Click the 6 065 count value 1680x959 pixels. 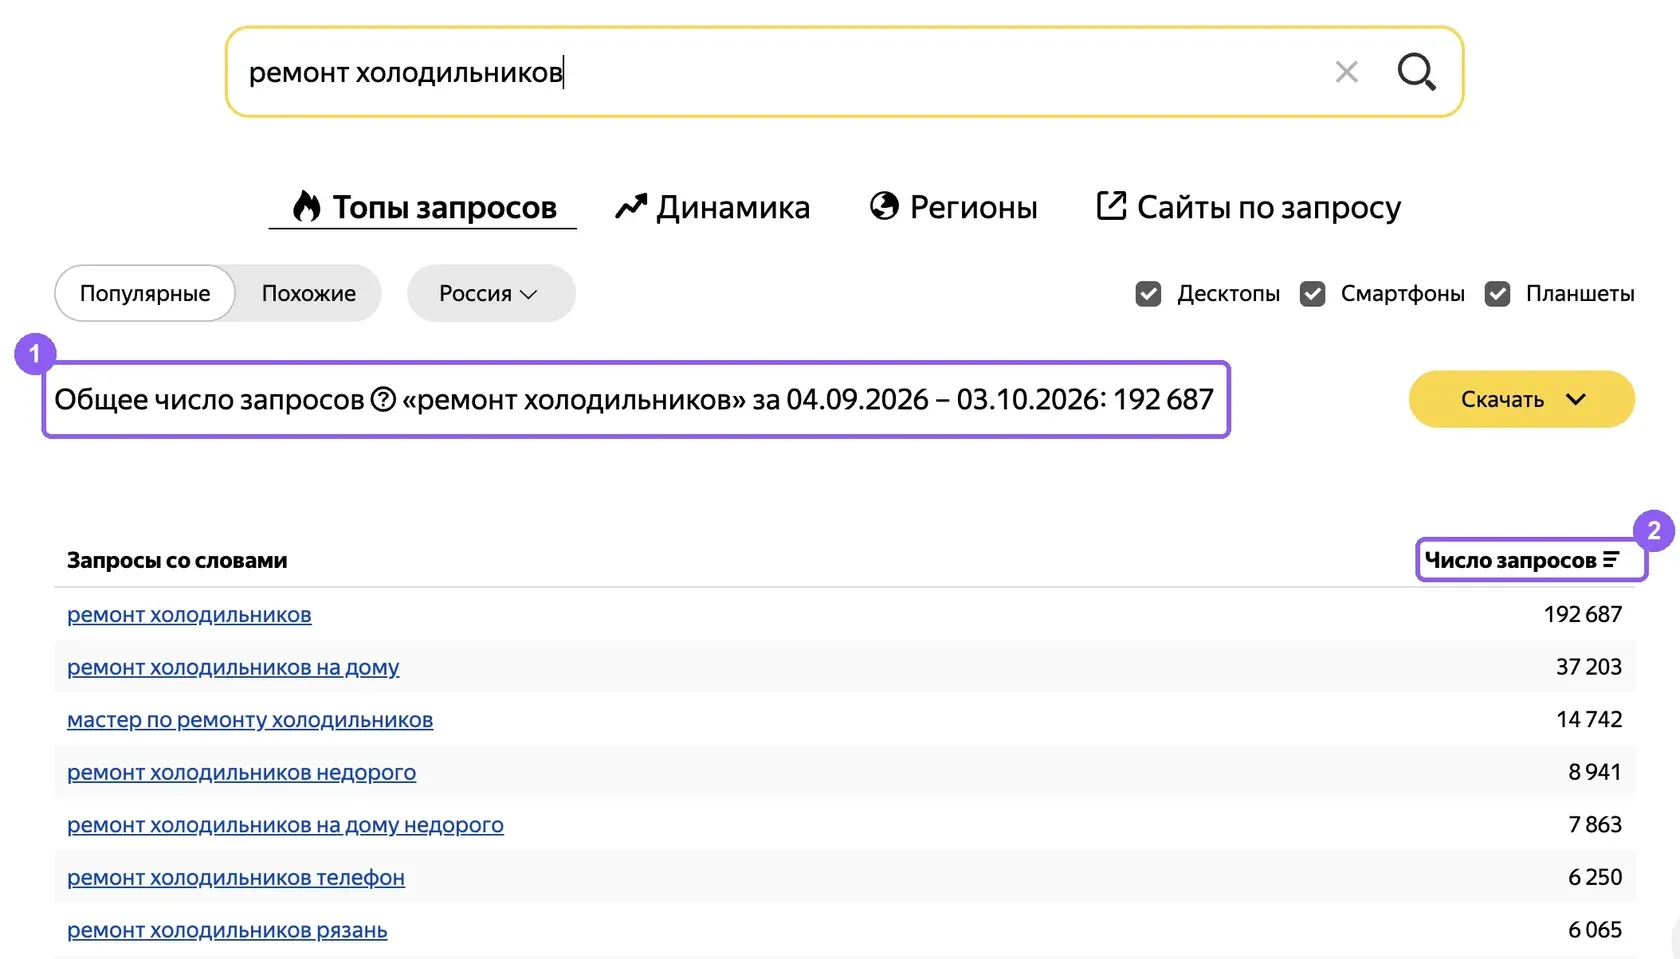(x=1595, y=930)
